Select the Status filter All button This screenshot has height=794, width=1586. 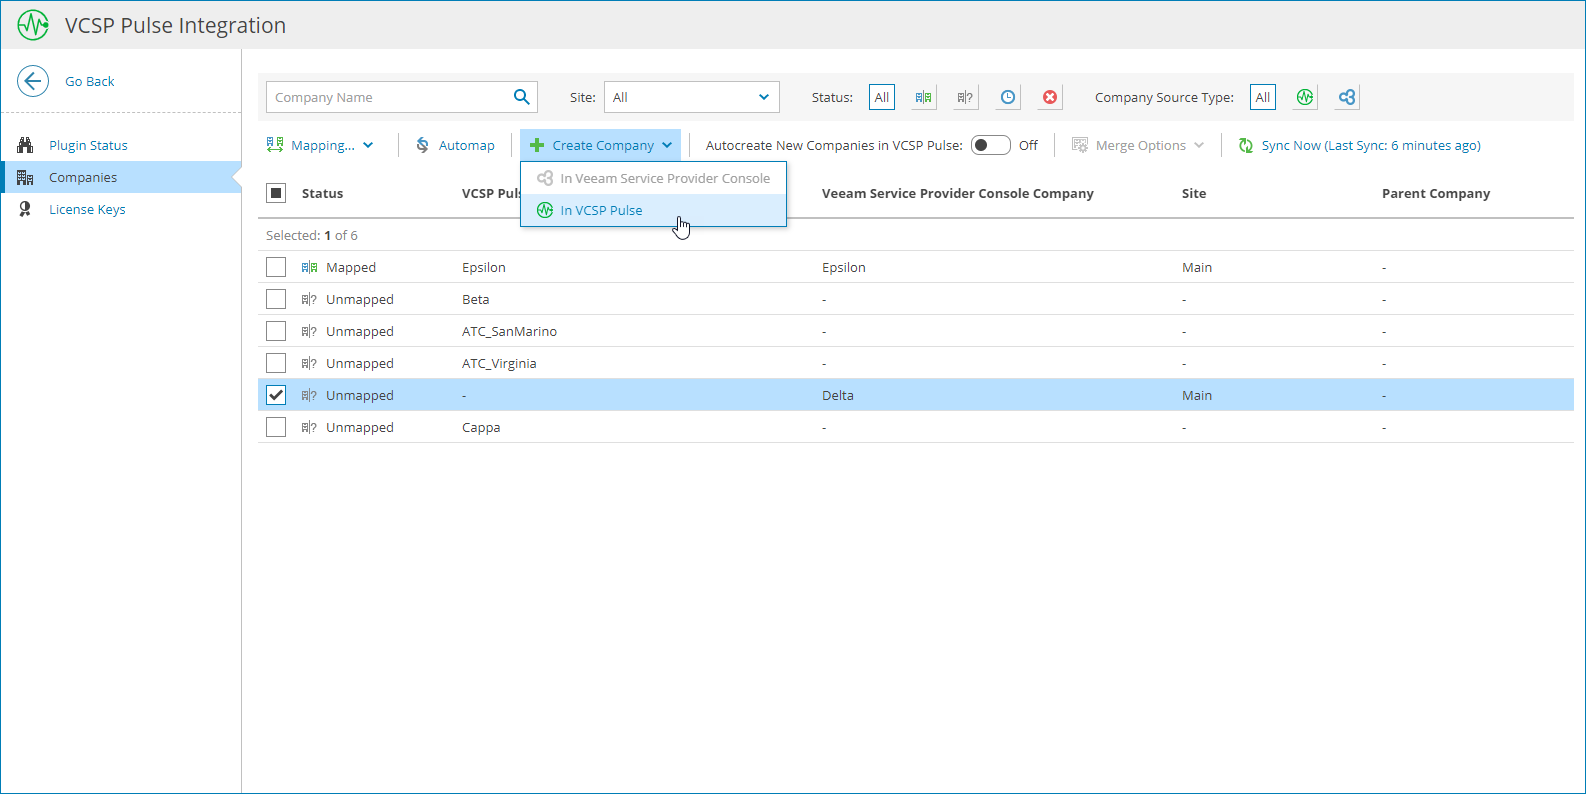click(x=881, y=97)
